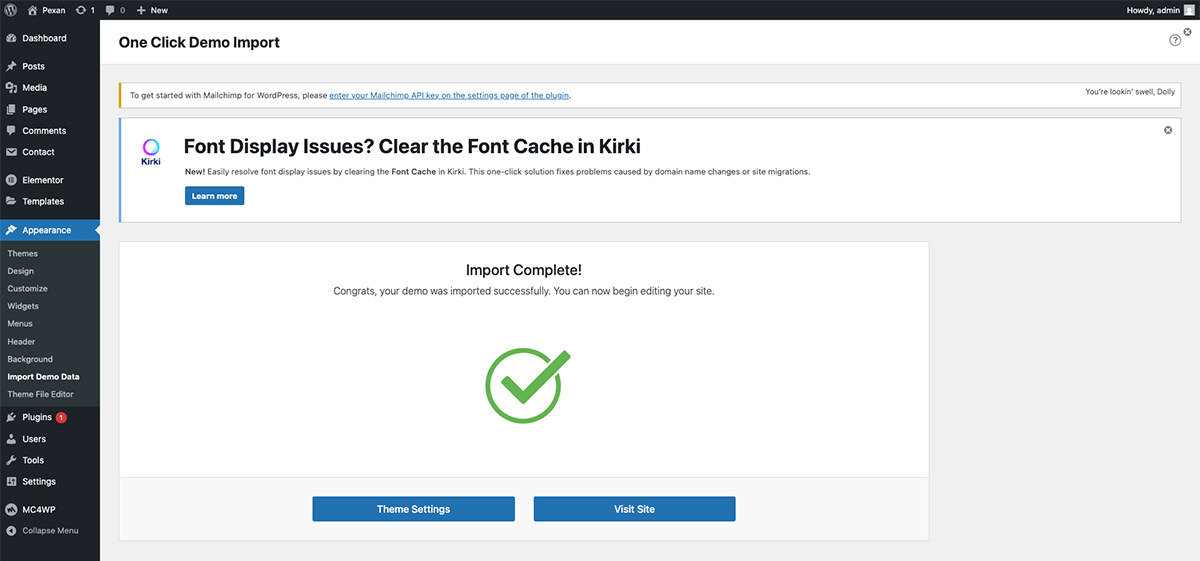Open the WordPress logo menu
The width and height of the screenshot is (1200, 561).
click(x=11, y=9)
